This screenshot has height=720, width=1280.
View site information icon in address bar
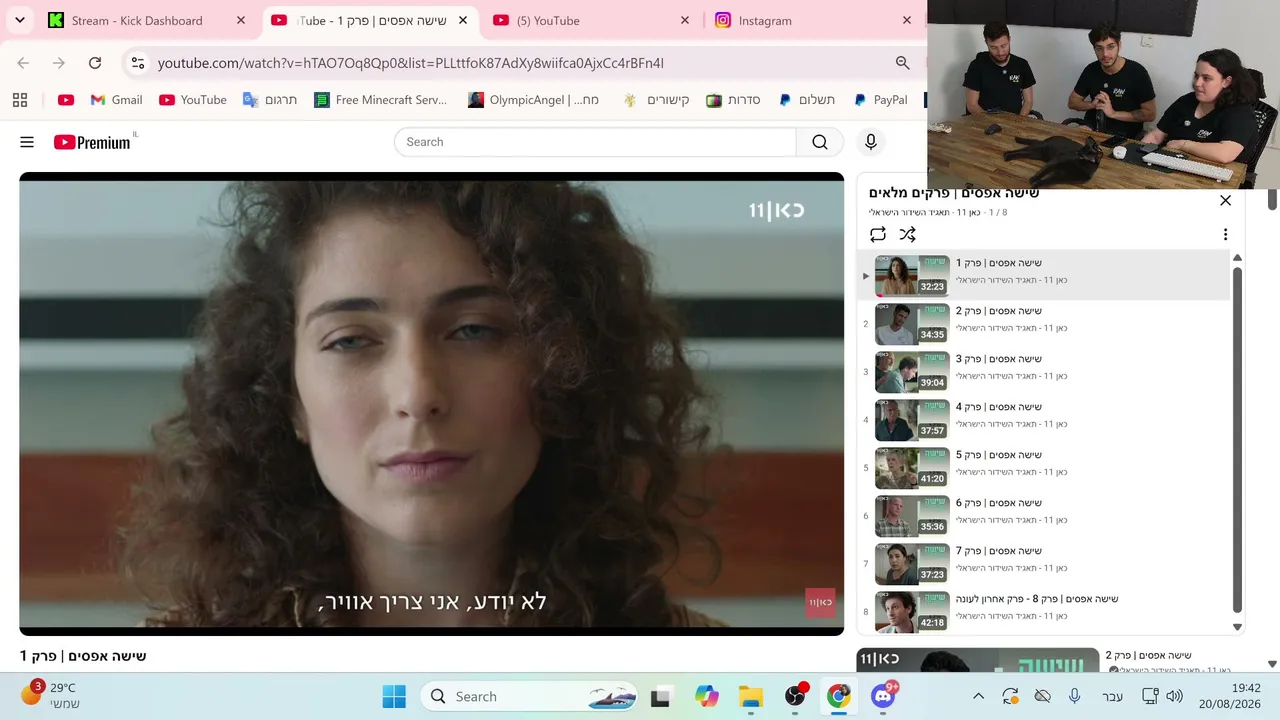tap(138, 63)
